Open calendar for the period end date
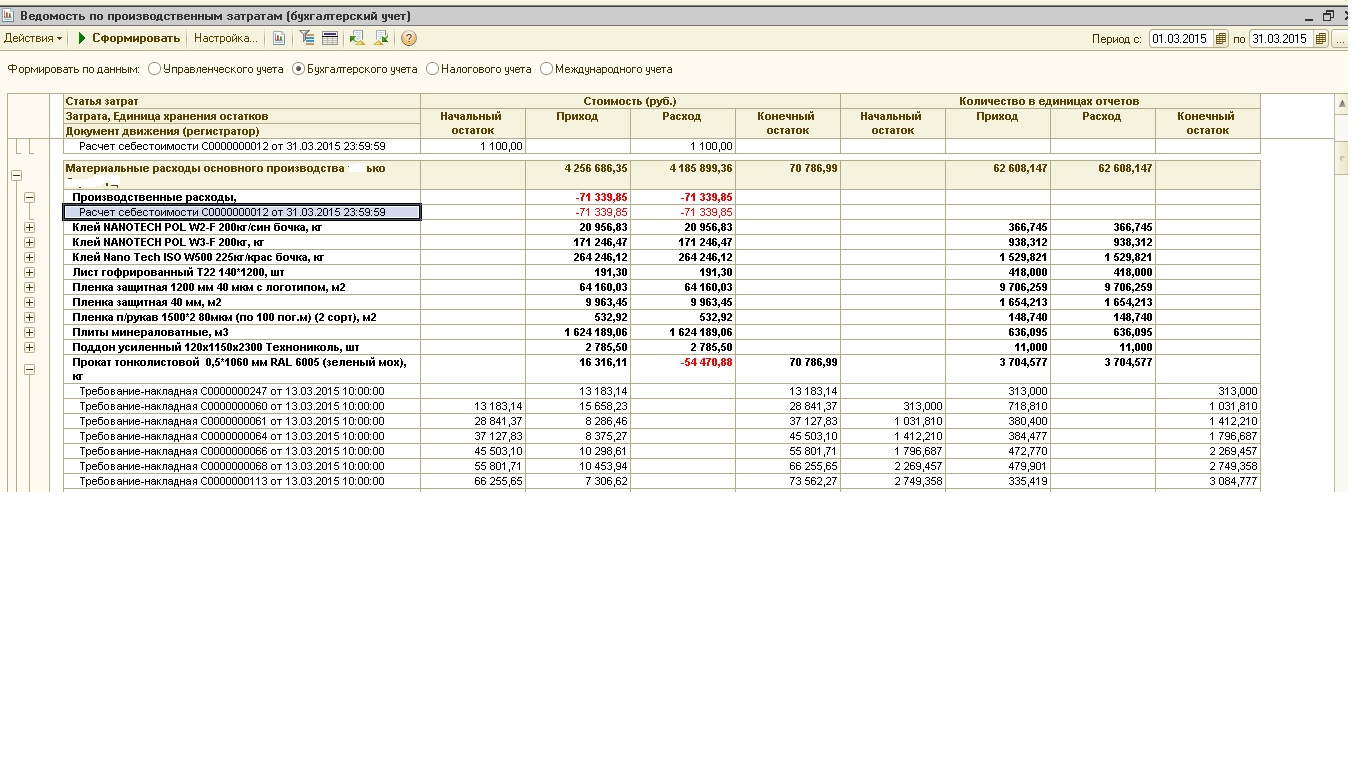1364x768 pixels. point(1321,39)
